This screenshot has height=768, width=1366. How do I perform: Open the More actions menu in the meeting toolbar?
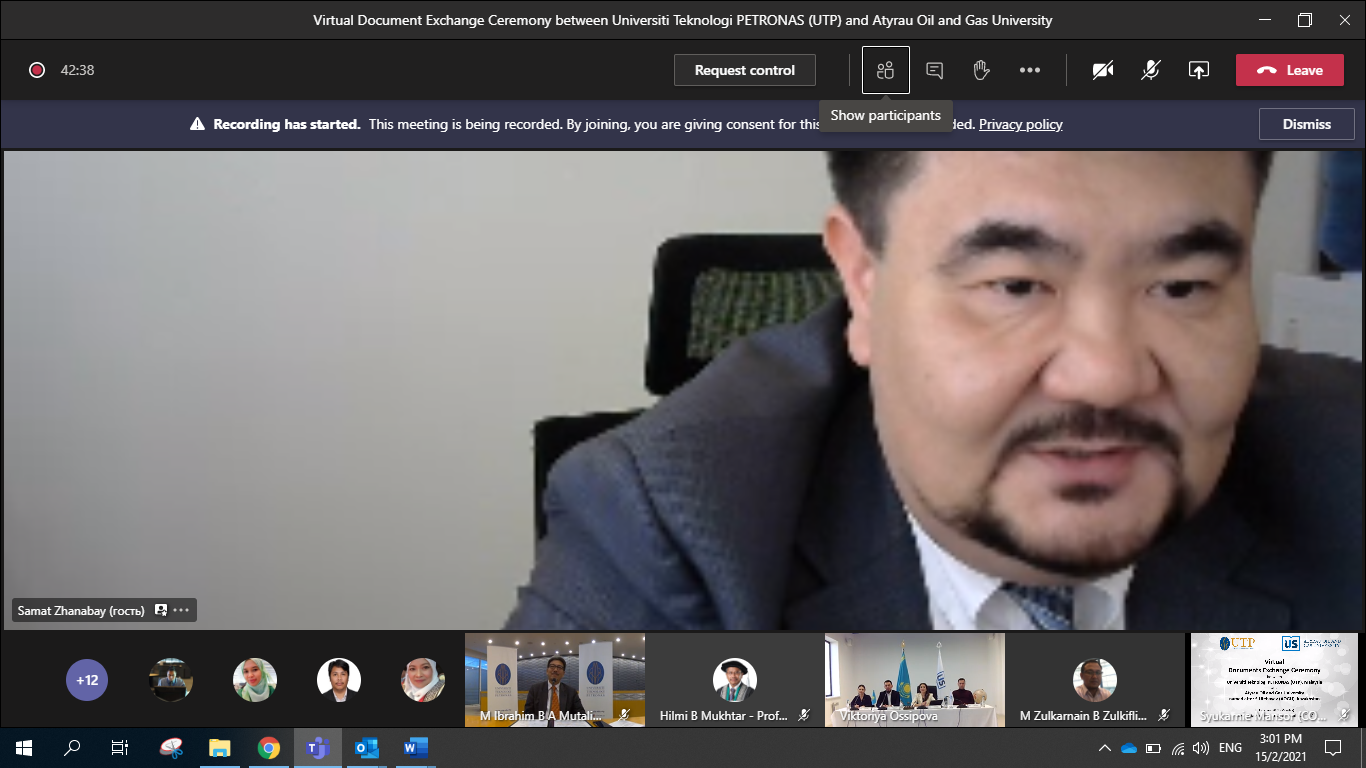click(x=1030, y=70)
